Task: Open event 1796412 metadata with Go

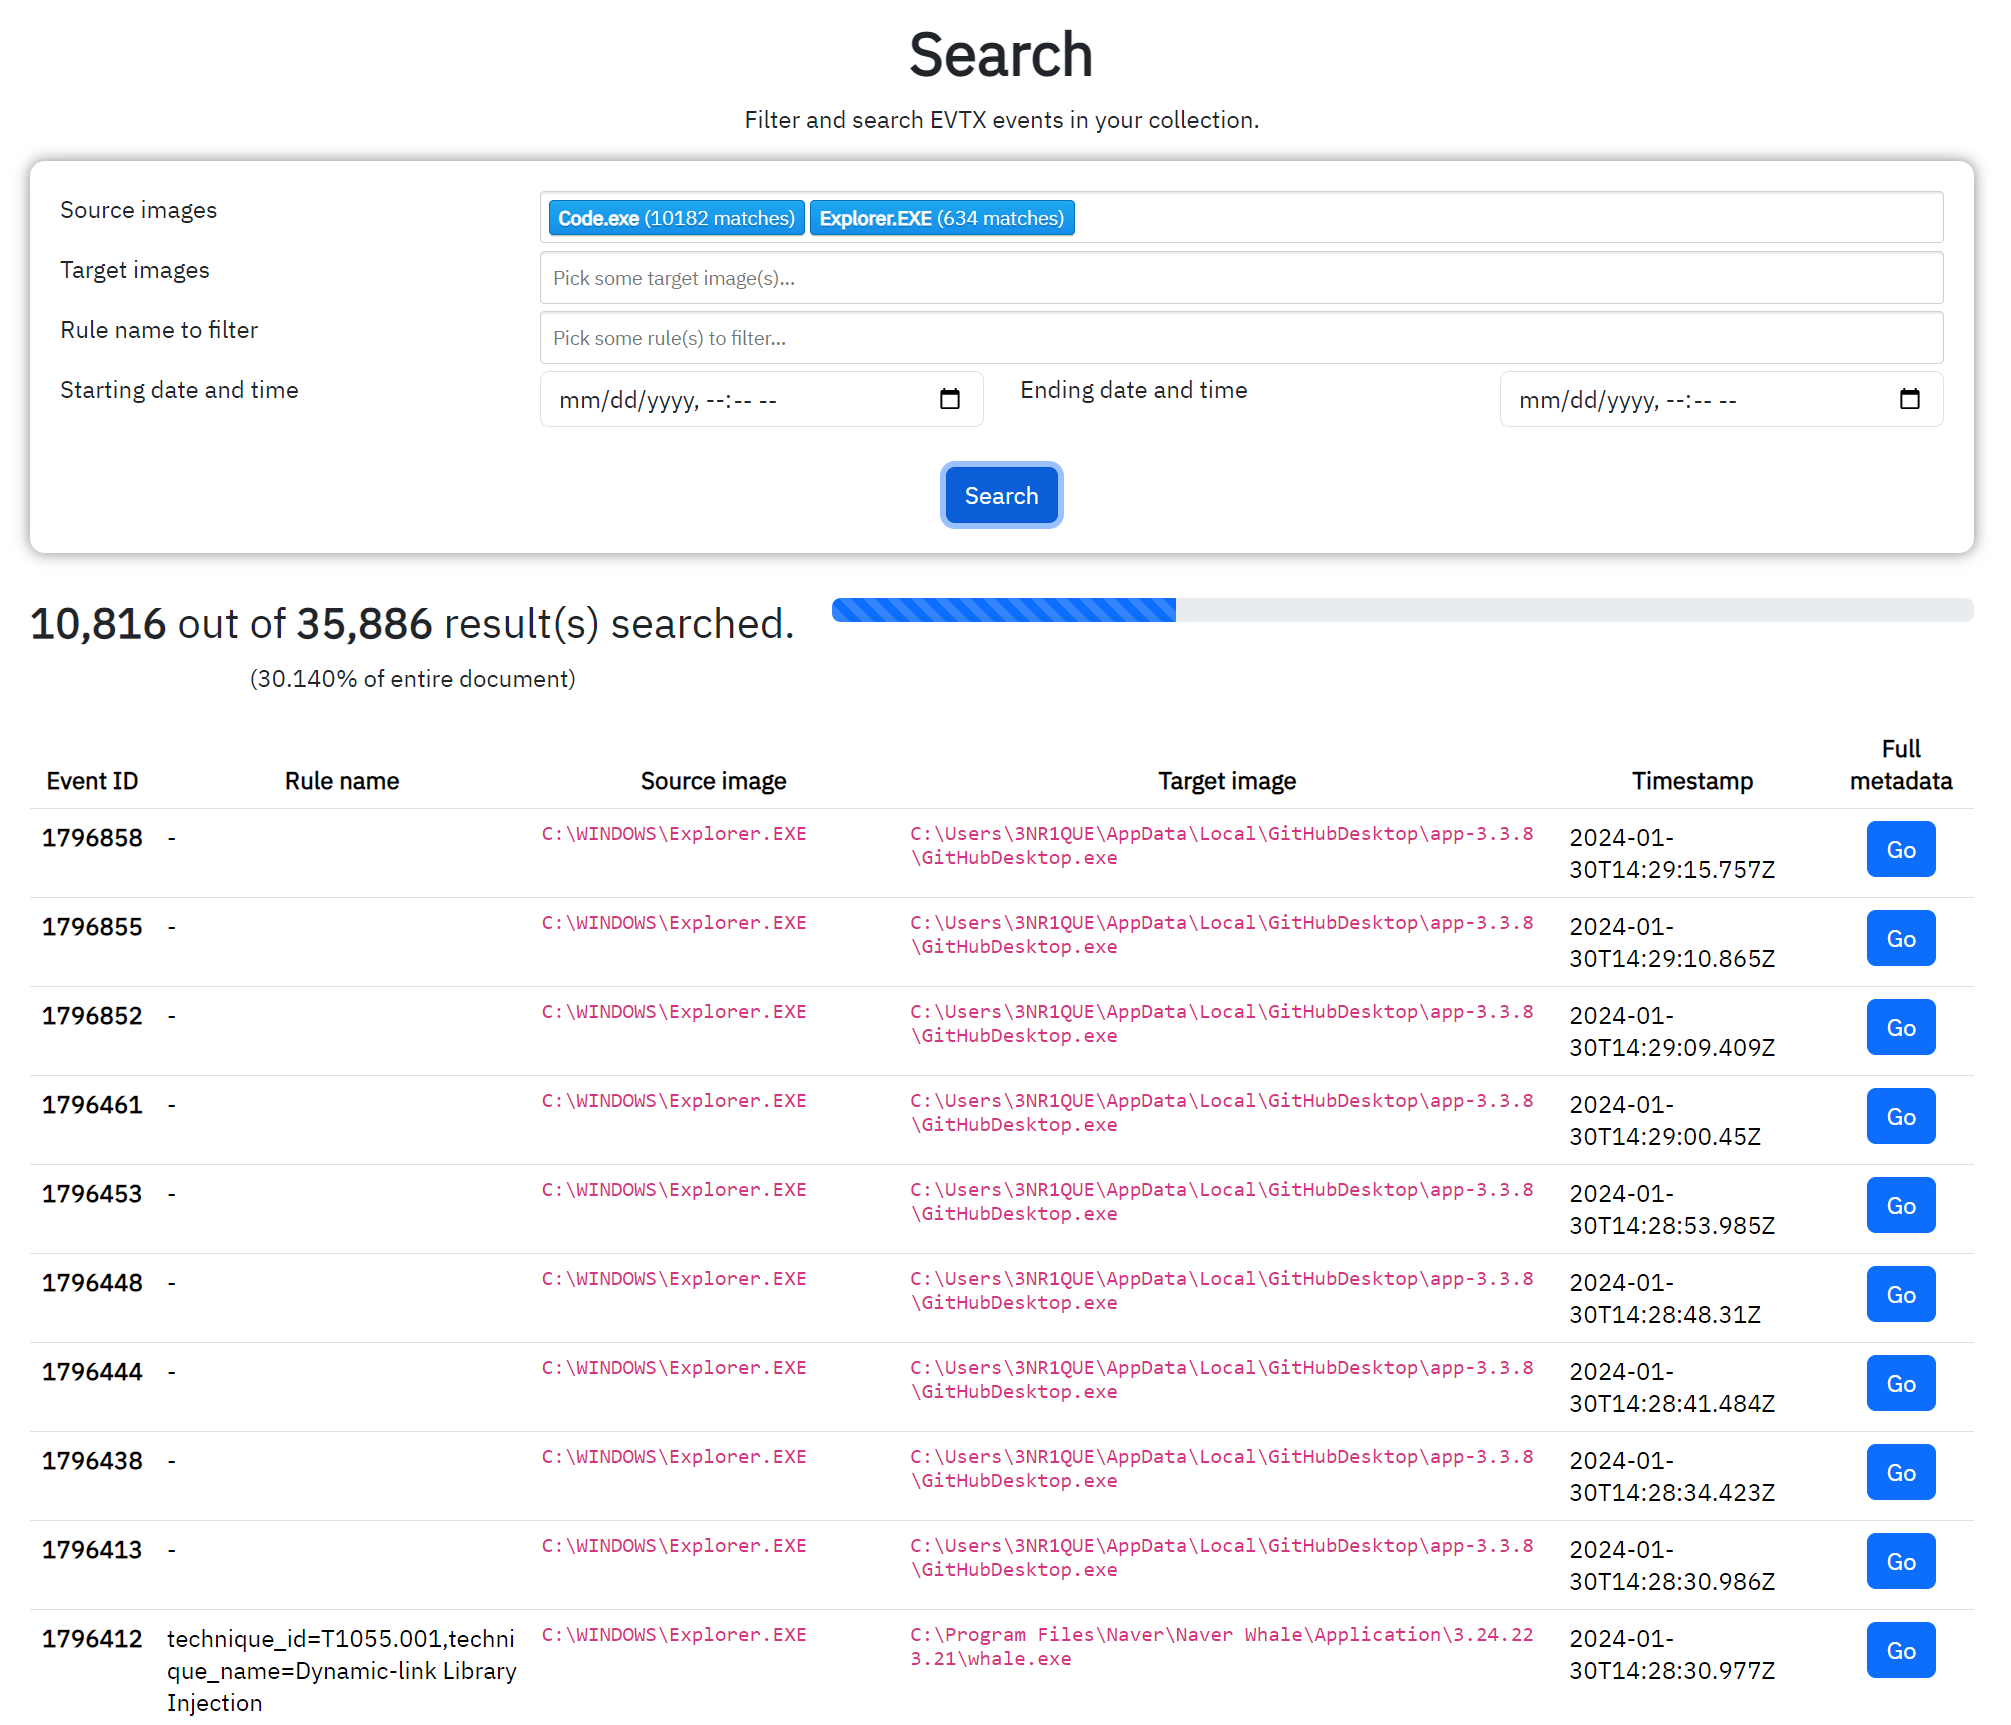Action: (1899, 1650)
